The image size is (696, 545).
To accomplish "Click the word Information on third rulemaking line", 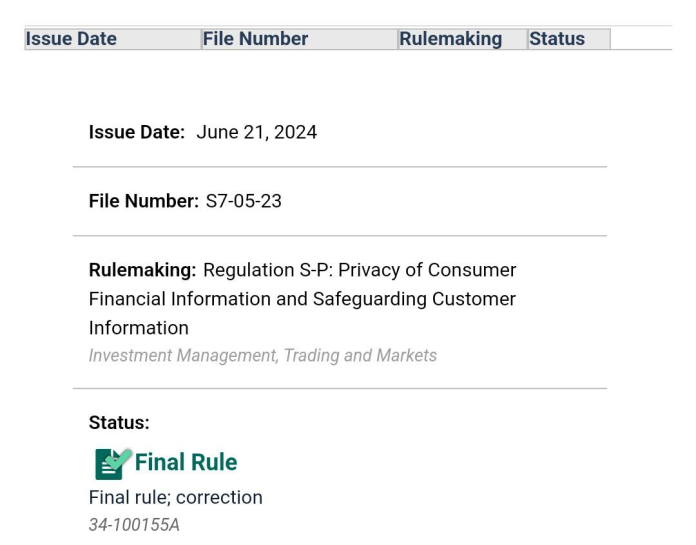I will (138, 328).
